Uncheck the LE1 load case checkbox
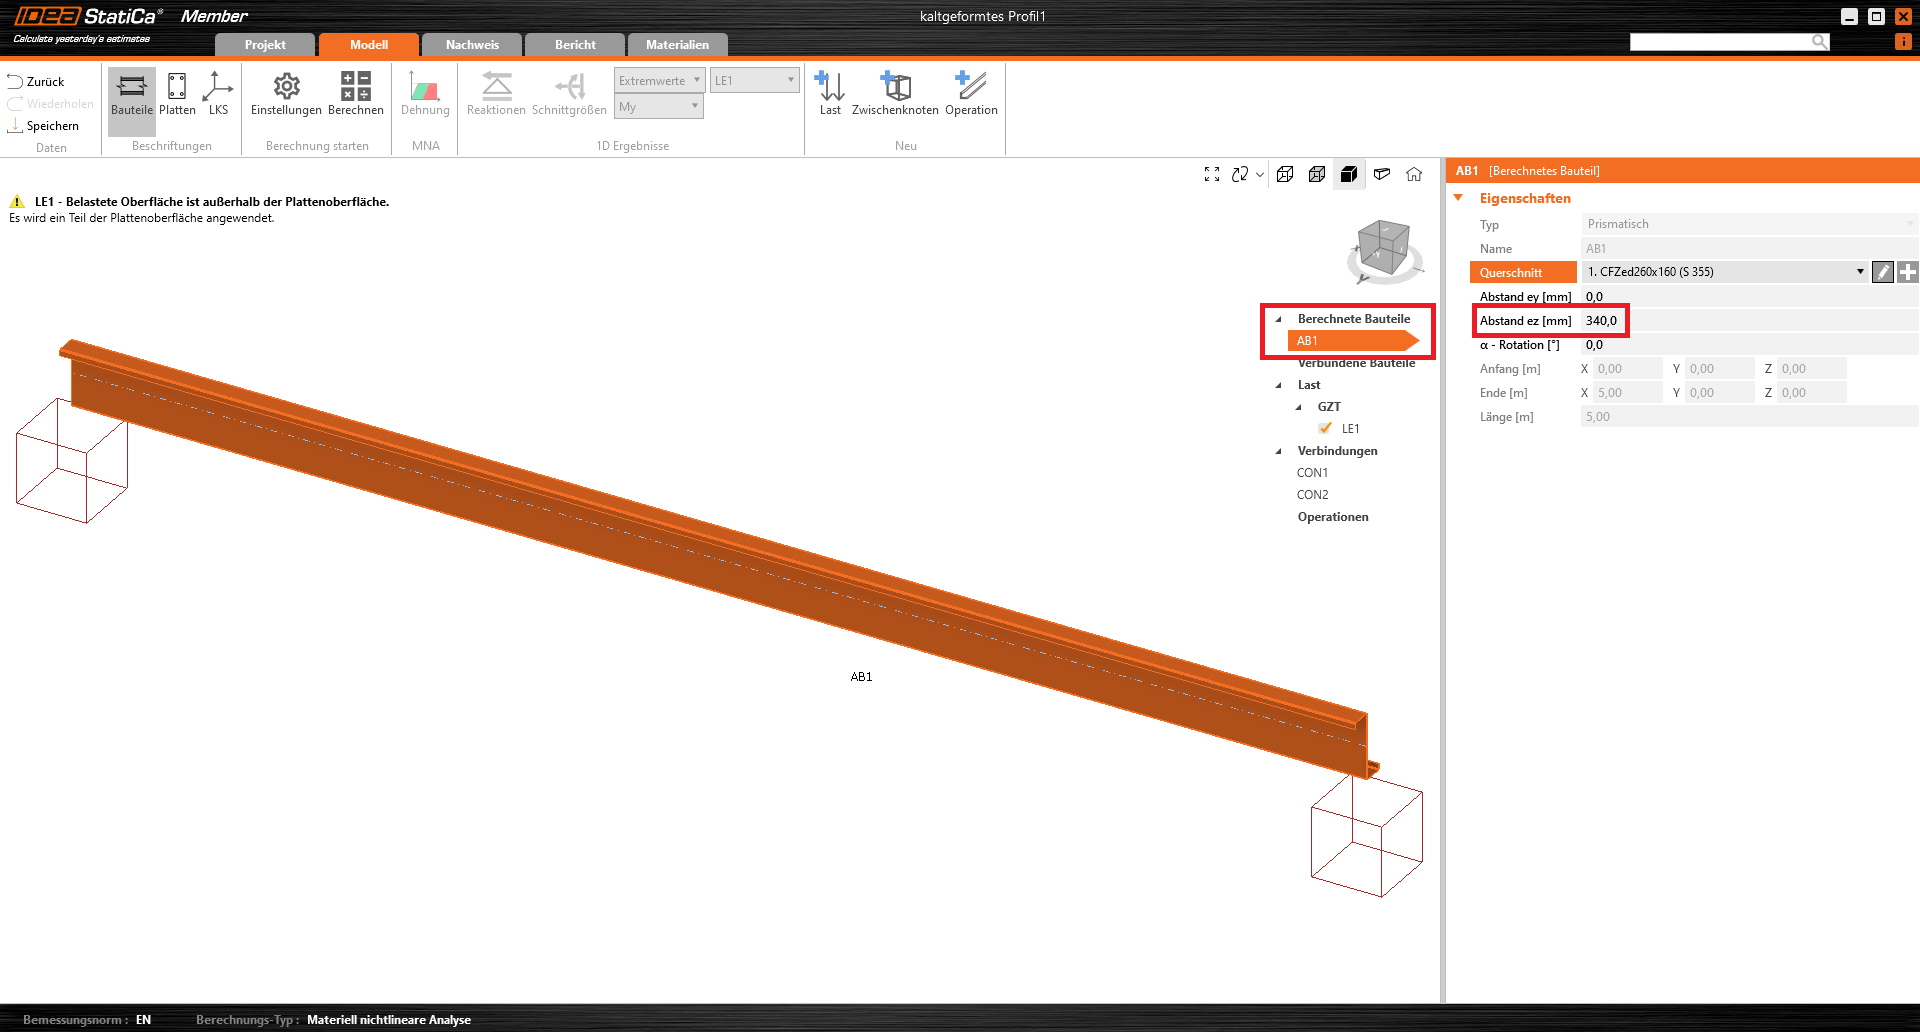 (1325, 429)
